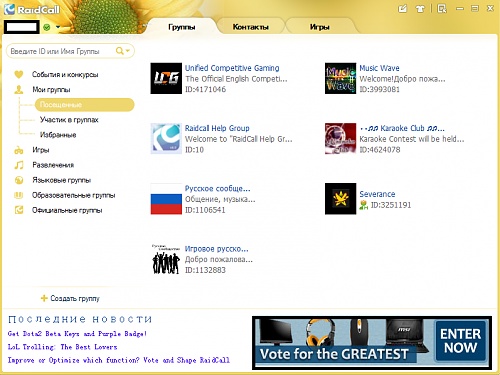This screenshot has height=375, width=500.
Task: Open the Karaoke Club group link
Action: 402,128
